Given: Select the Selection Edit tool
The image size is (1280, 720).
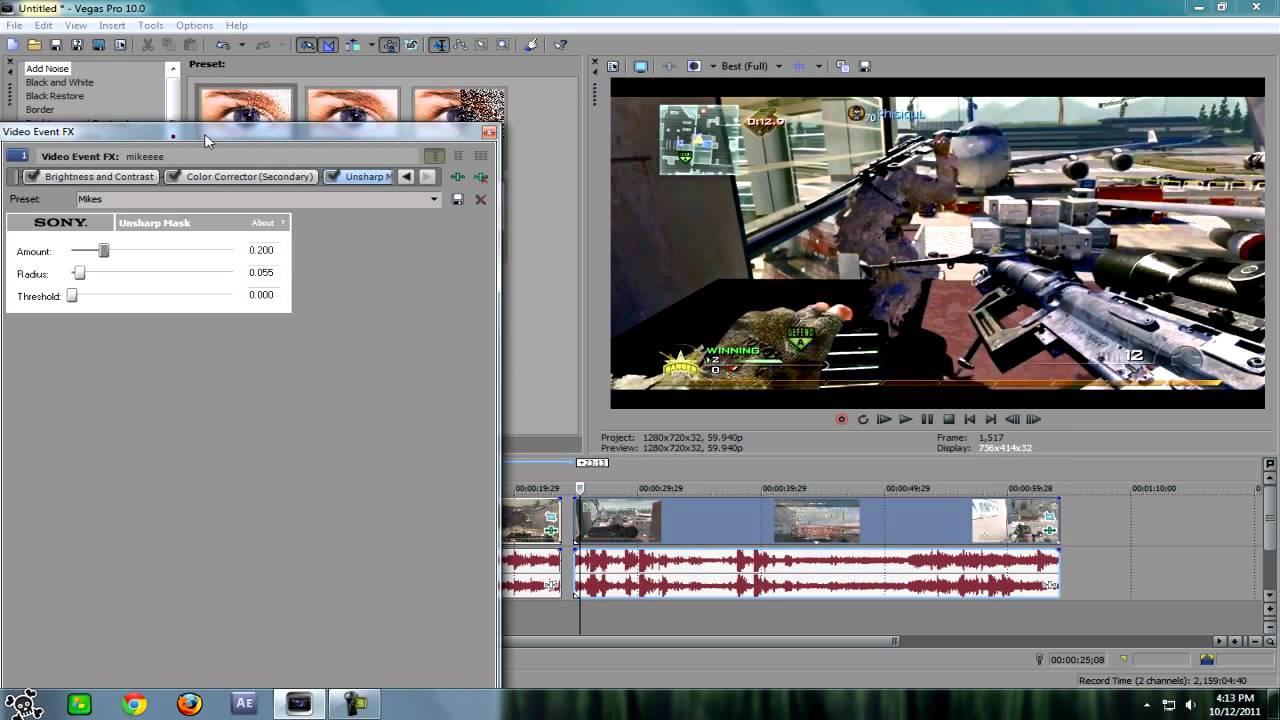Looking at the screenshot, I should (x=480, y=45).
